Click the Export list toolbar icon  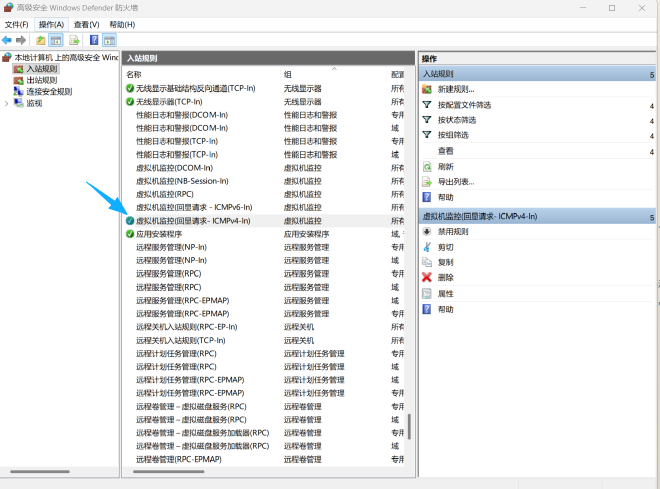click(x=74, y=40)
